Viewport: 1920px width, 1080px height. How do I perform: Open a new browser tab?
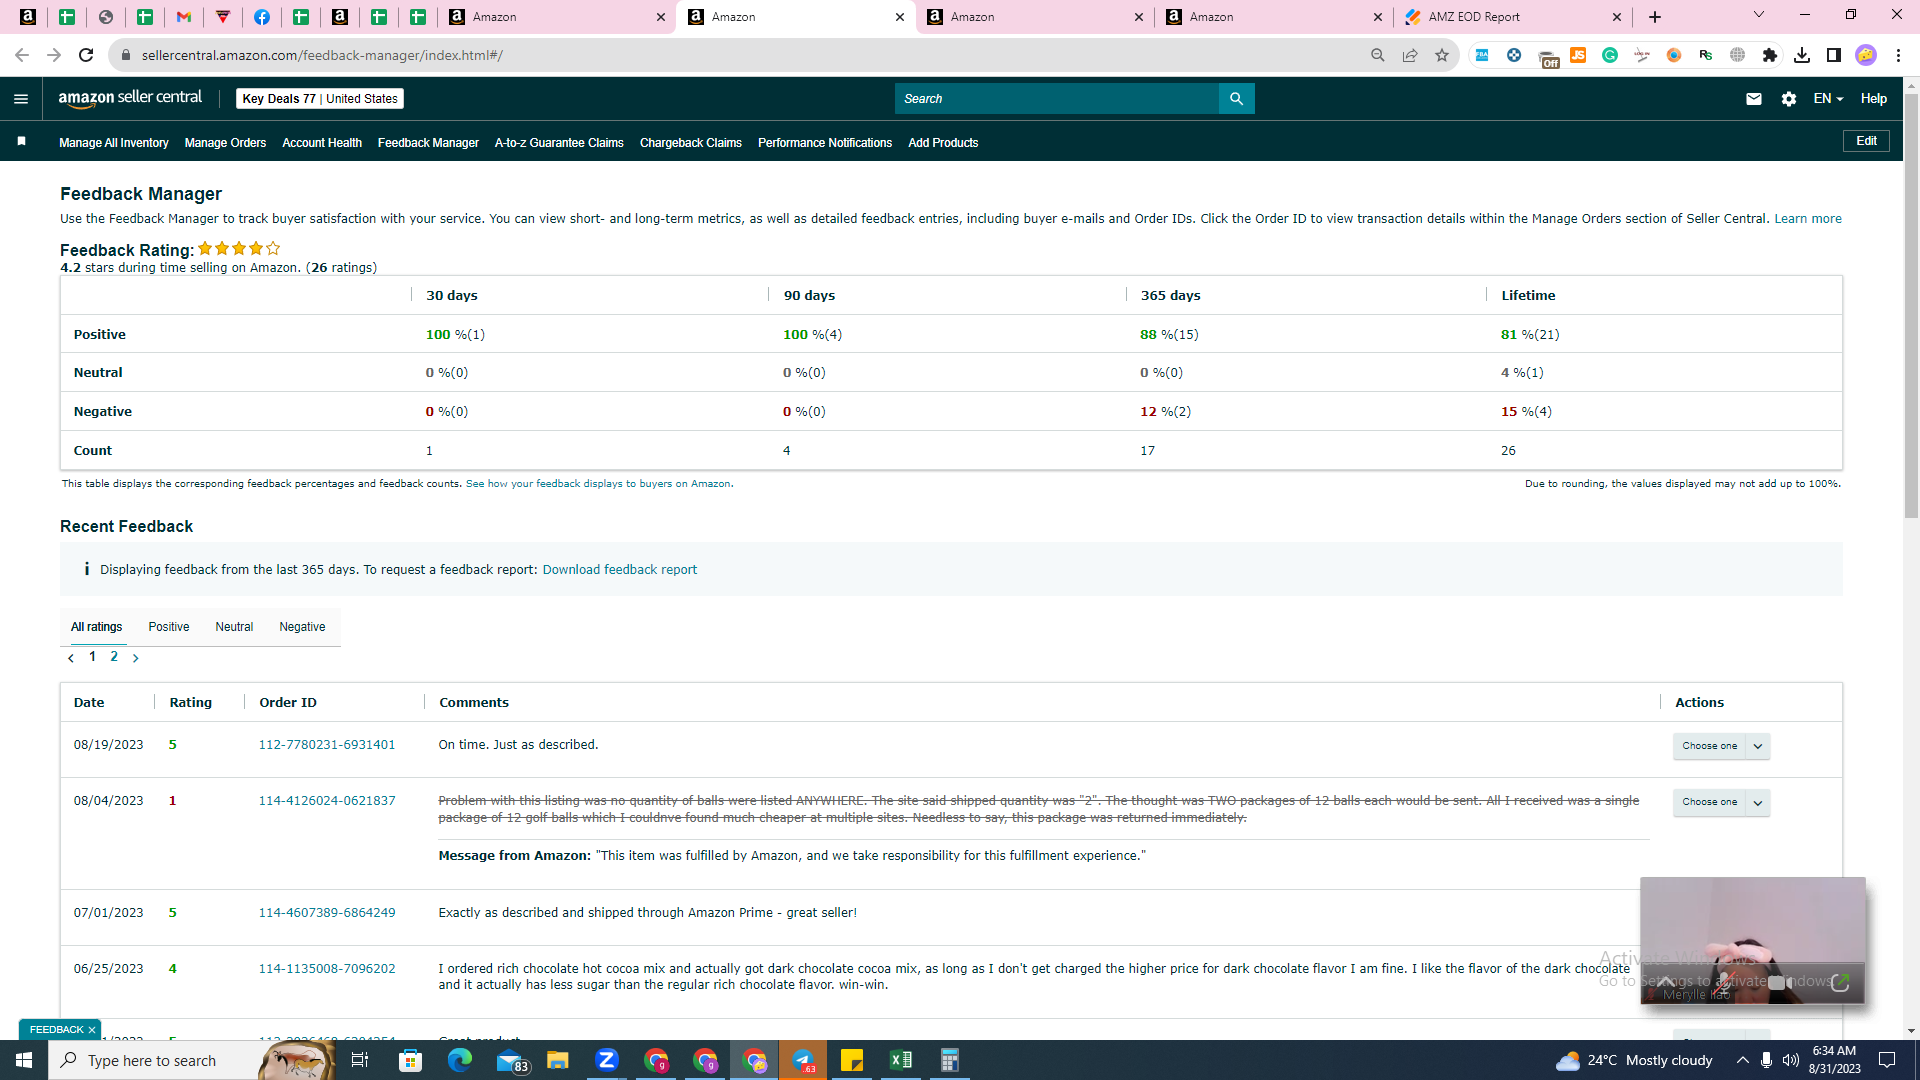tap(1655, 17)
